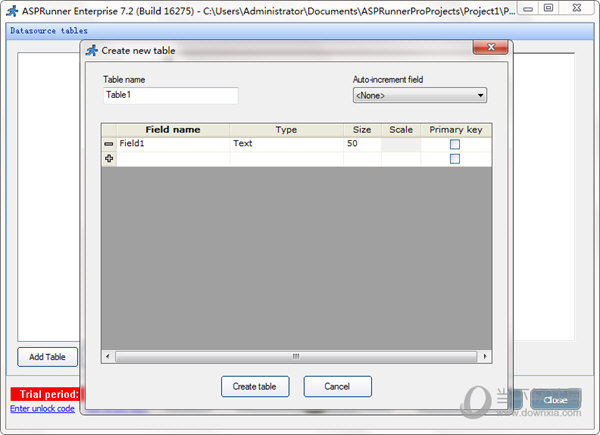Cancel the Create new table dialog
Image resolution: width=600 pixels, height=435 pixels.
(x=338, y=386)
